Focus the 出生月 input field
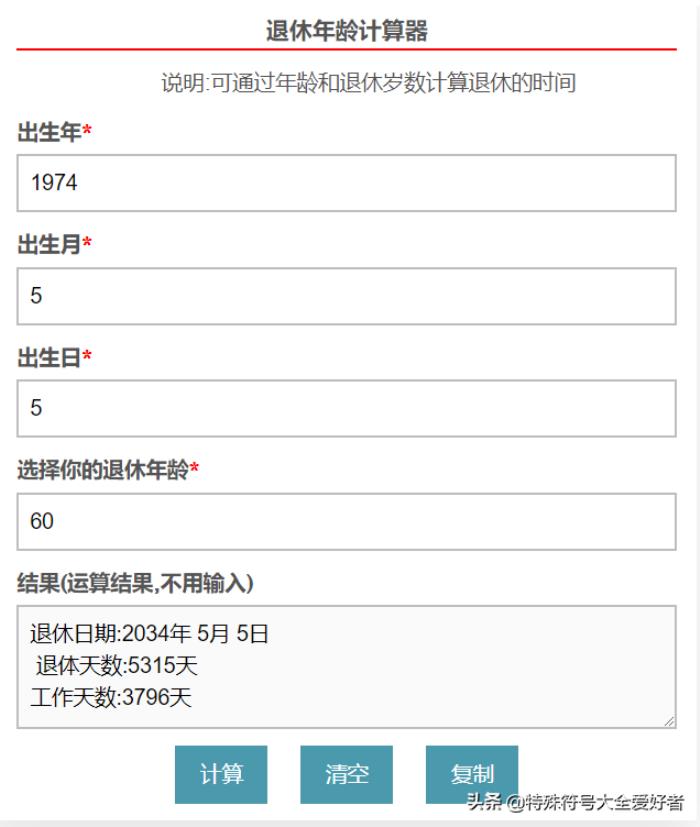 [x=346, y=296]
